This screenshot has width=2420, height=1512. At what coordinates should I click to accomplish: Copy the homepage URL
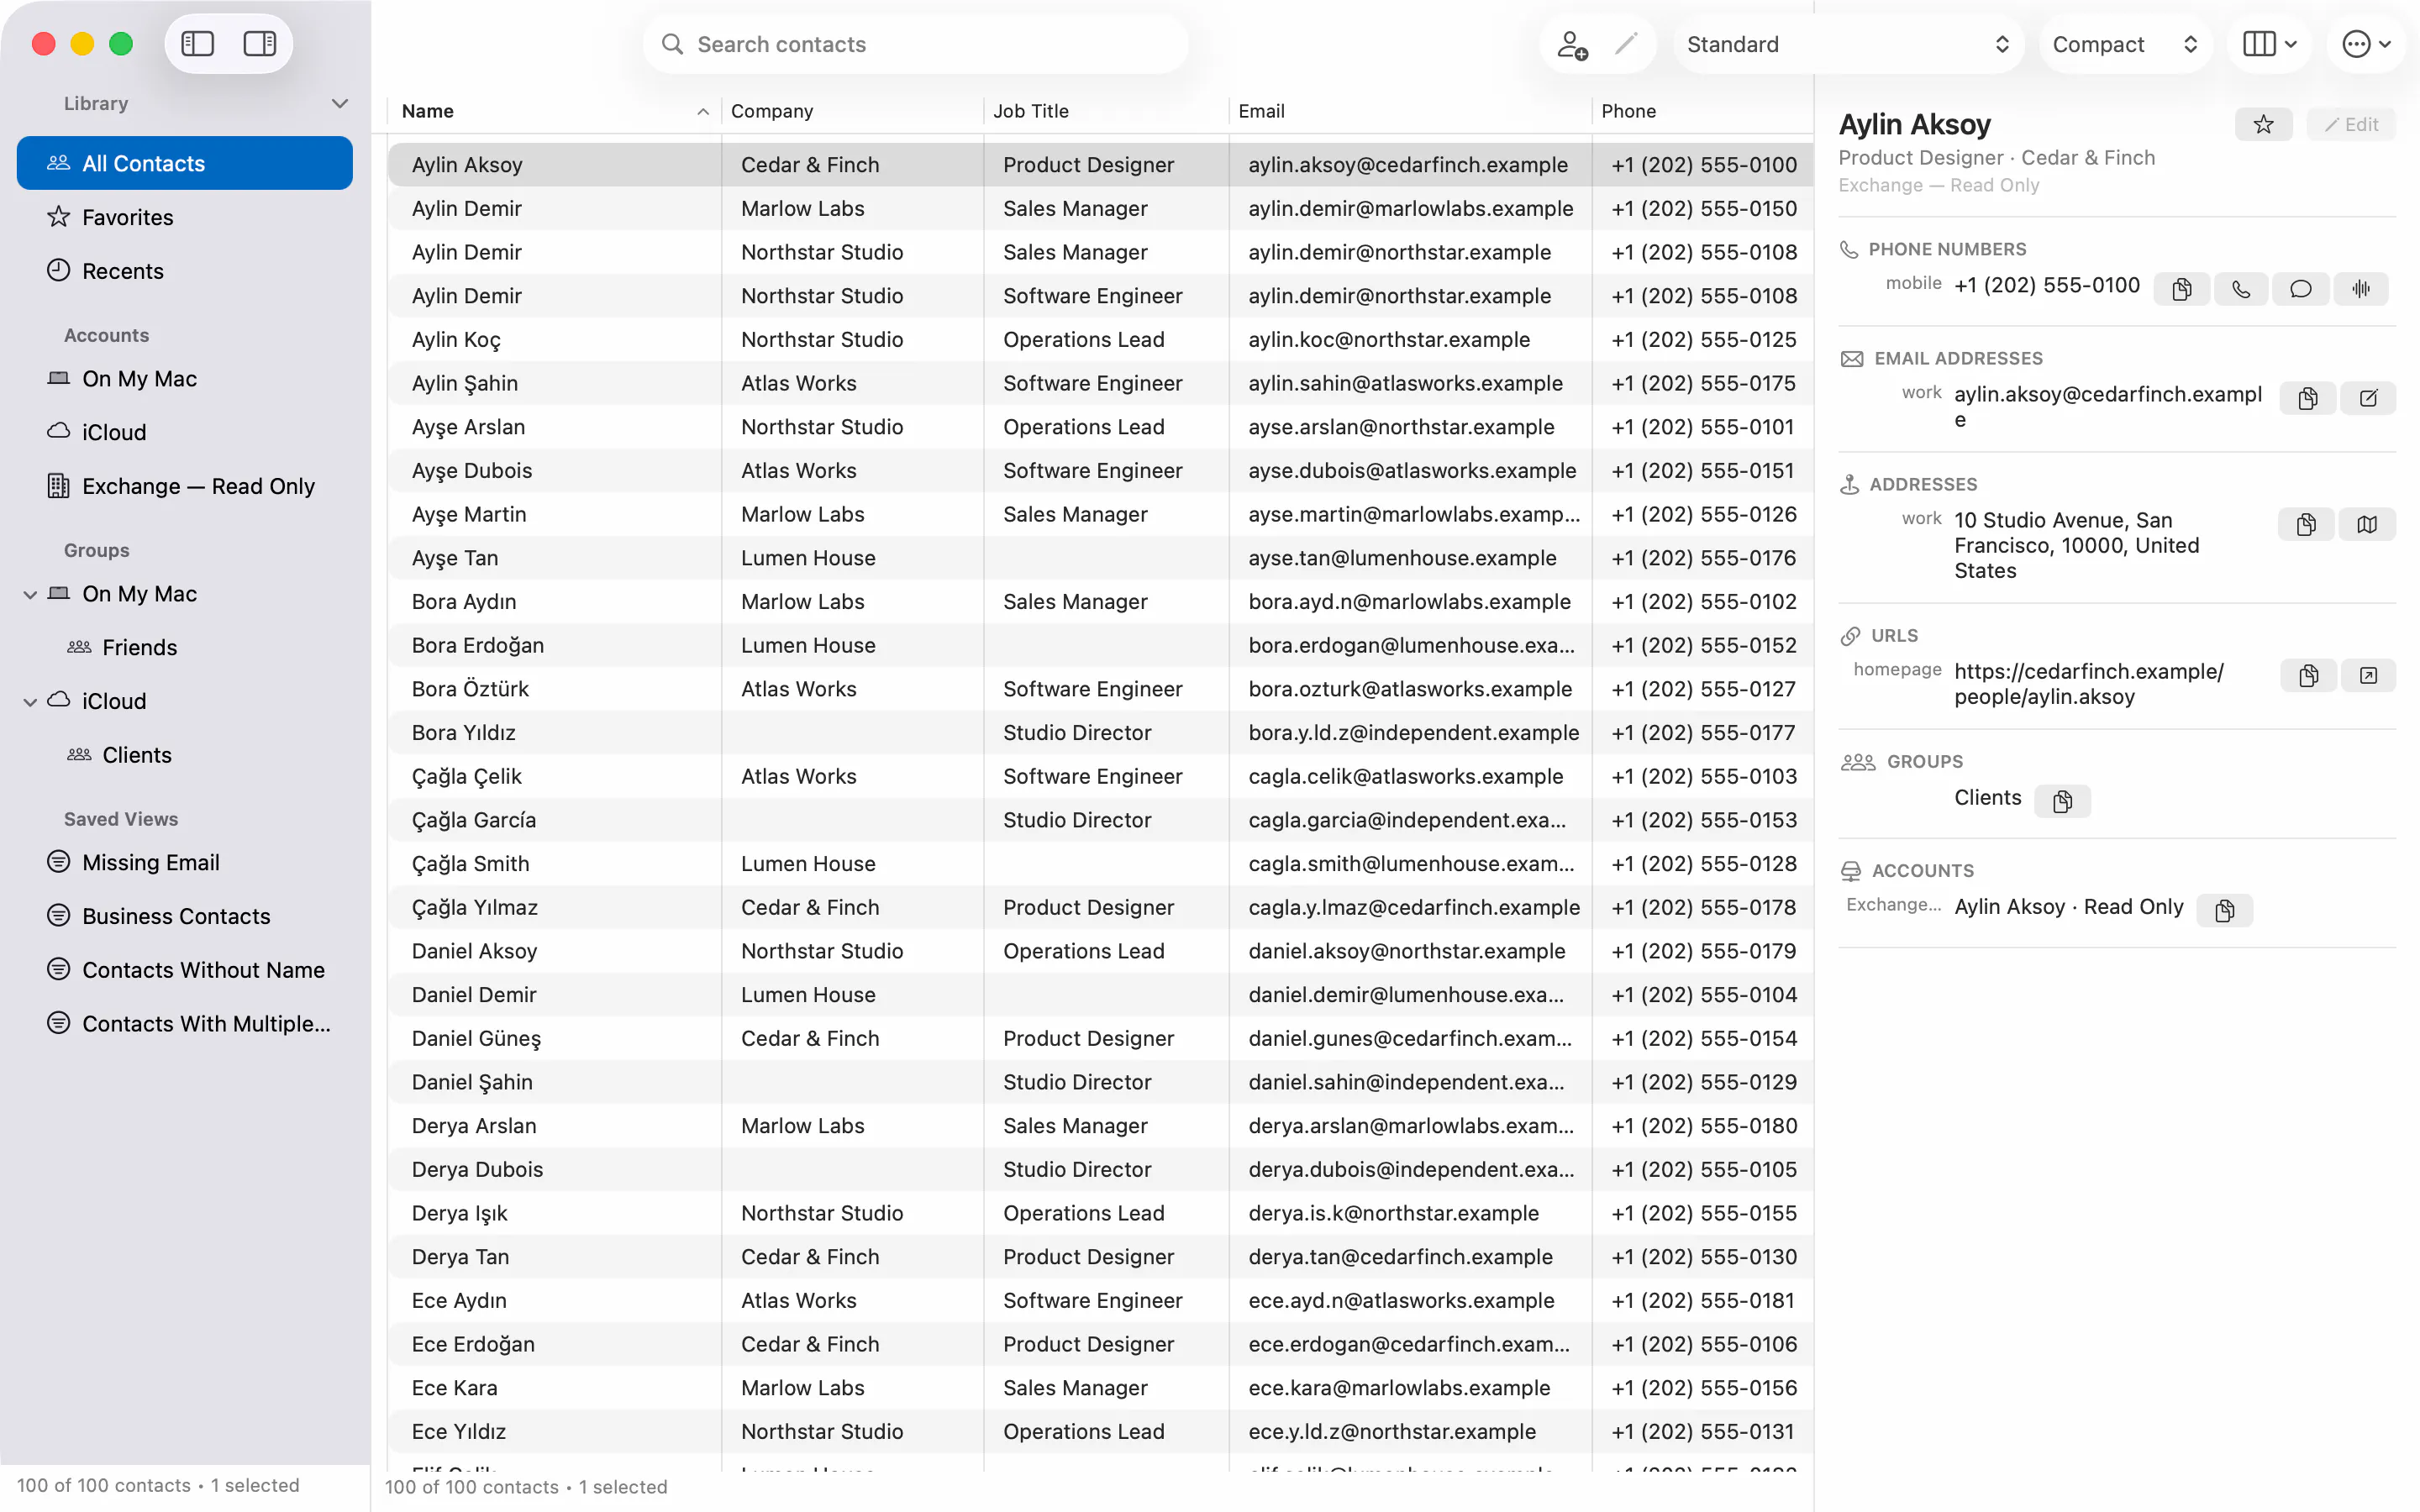(x=2309, y=675)
